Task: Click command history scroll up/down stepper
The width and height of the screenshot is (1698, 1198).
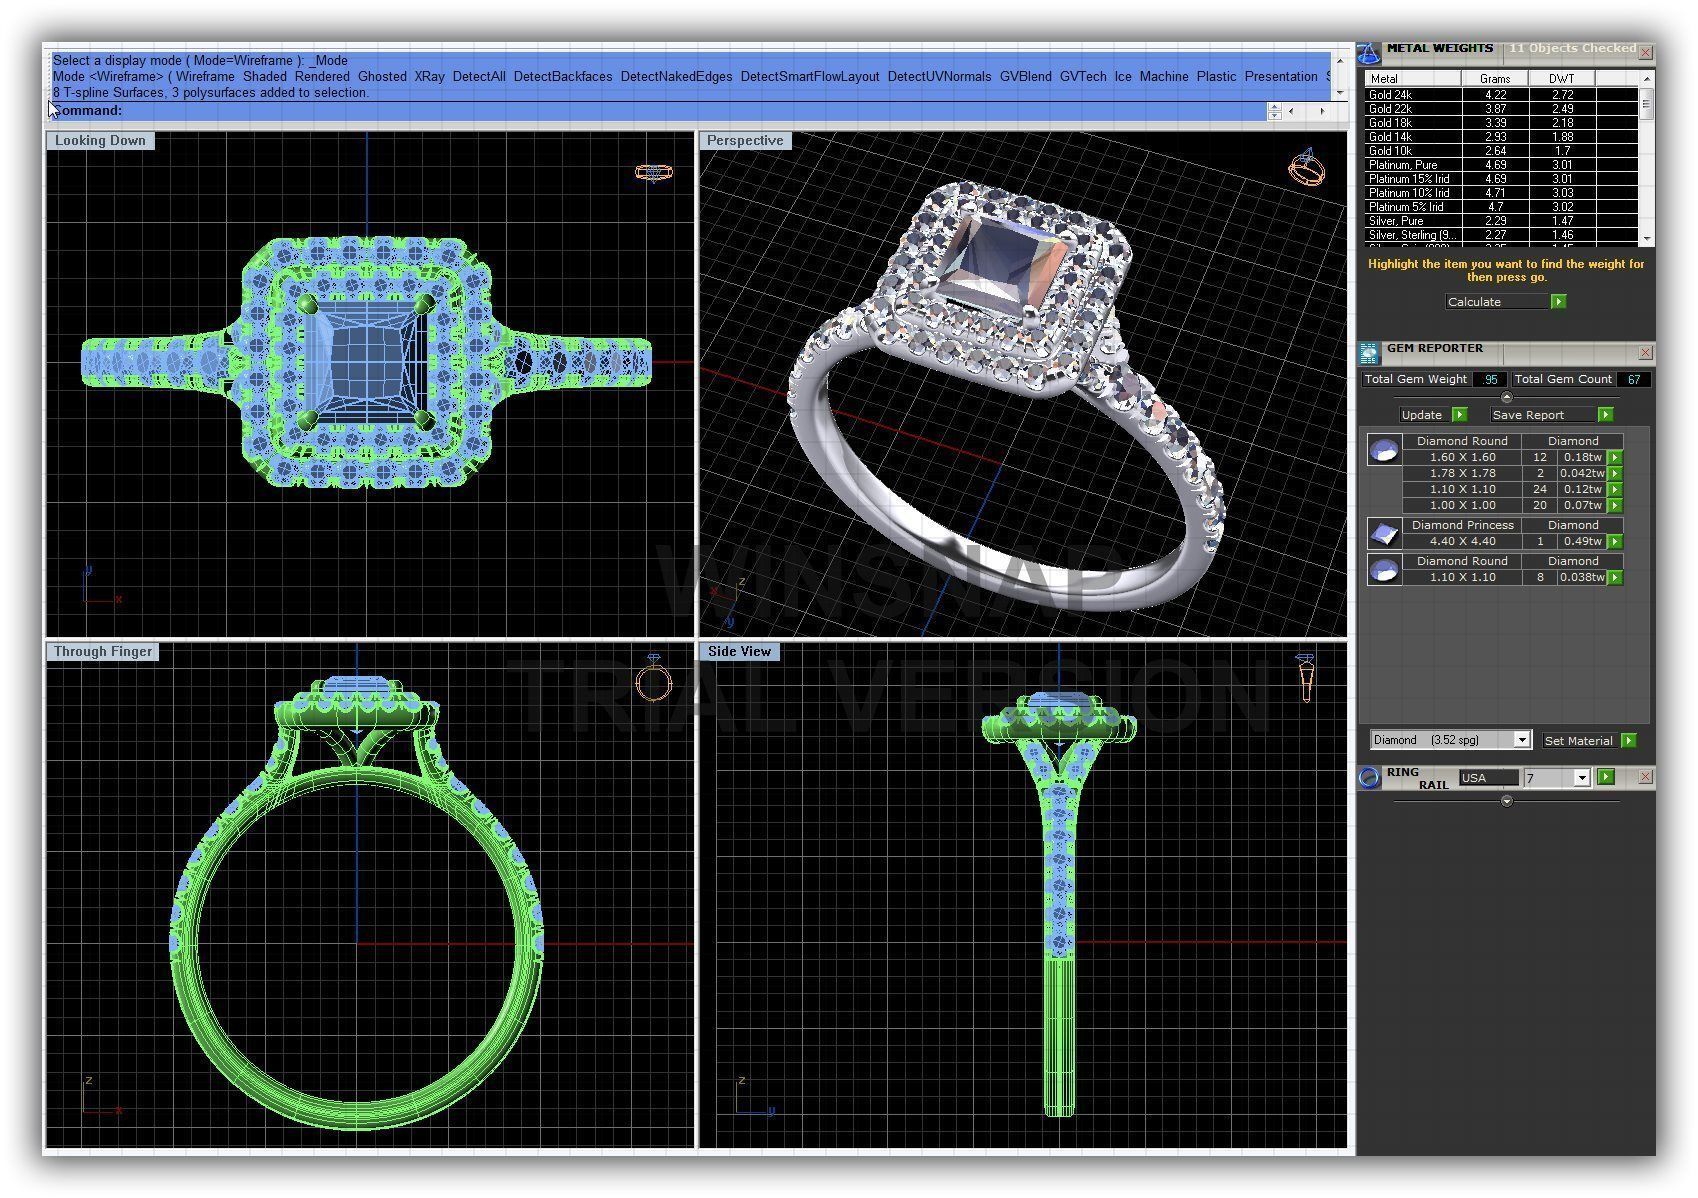Action: [x=1274, y=111]
